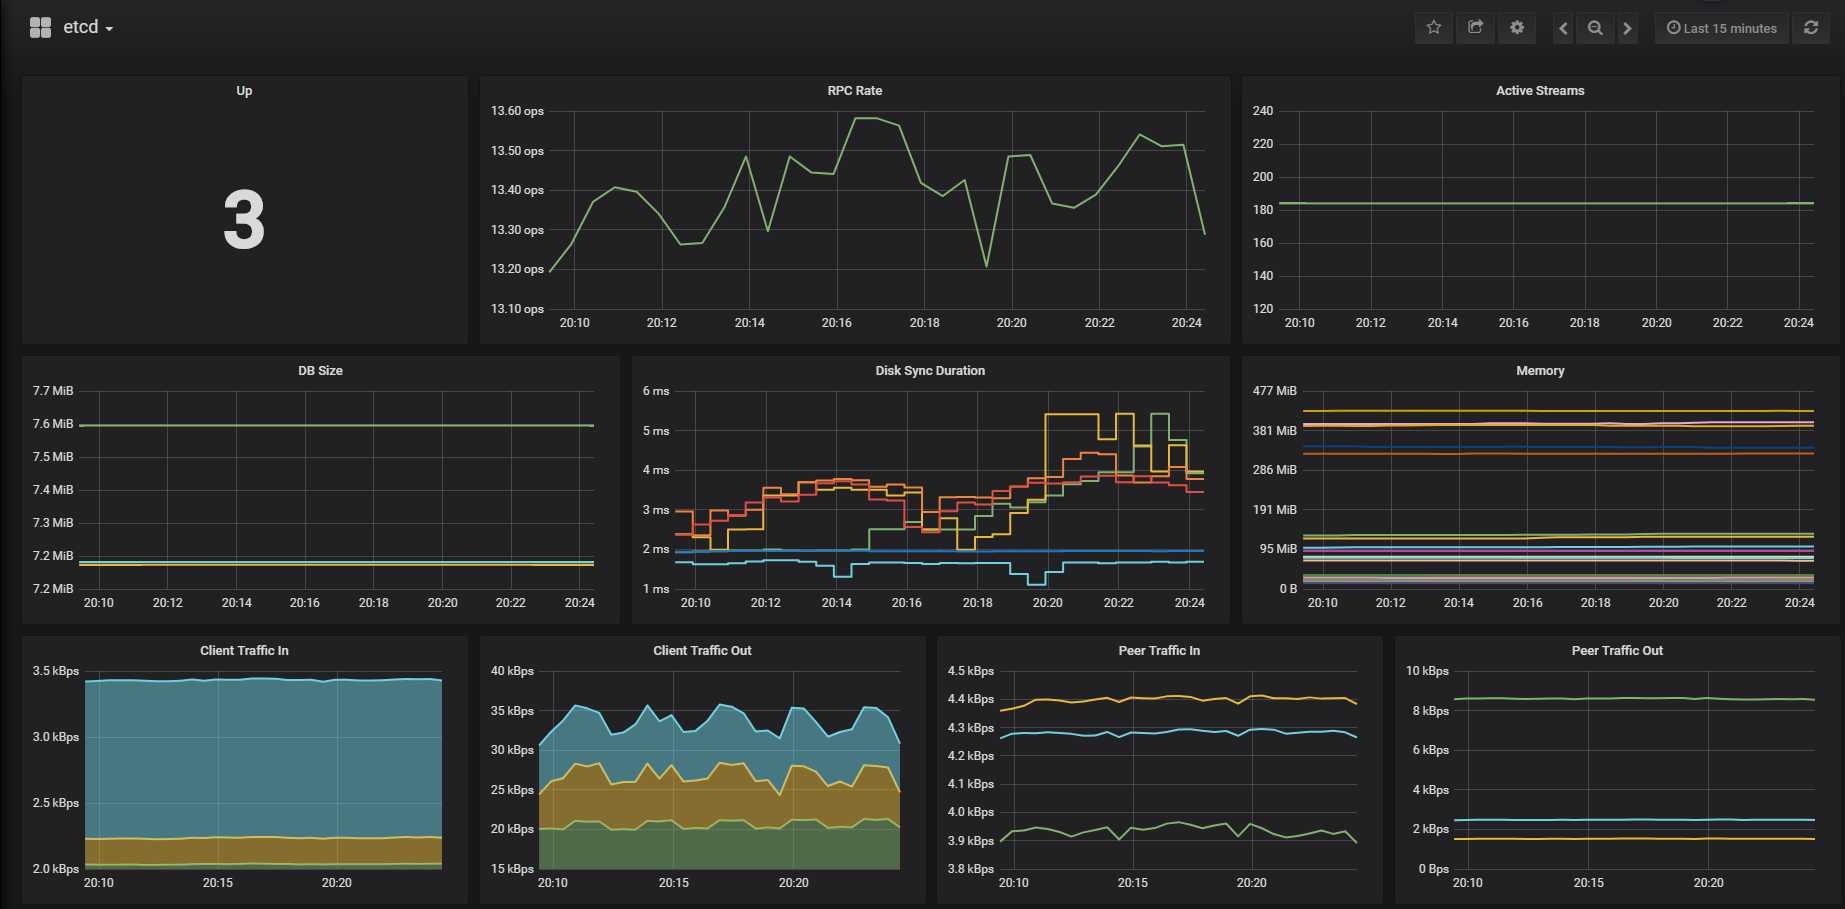Click 0 Bps label in Peer Traffic Out
Screen dimensions: 1845x909
point(1434,869)
